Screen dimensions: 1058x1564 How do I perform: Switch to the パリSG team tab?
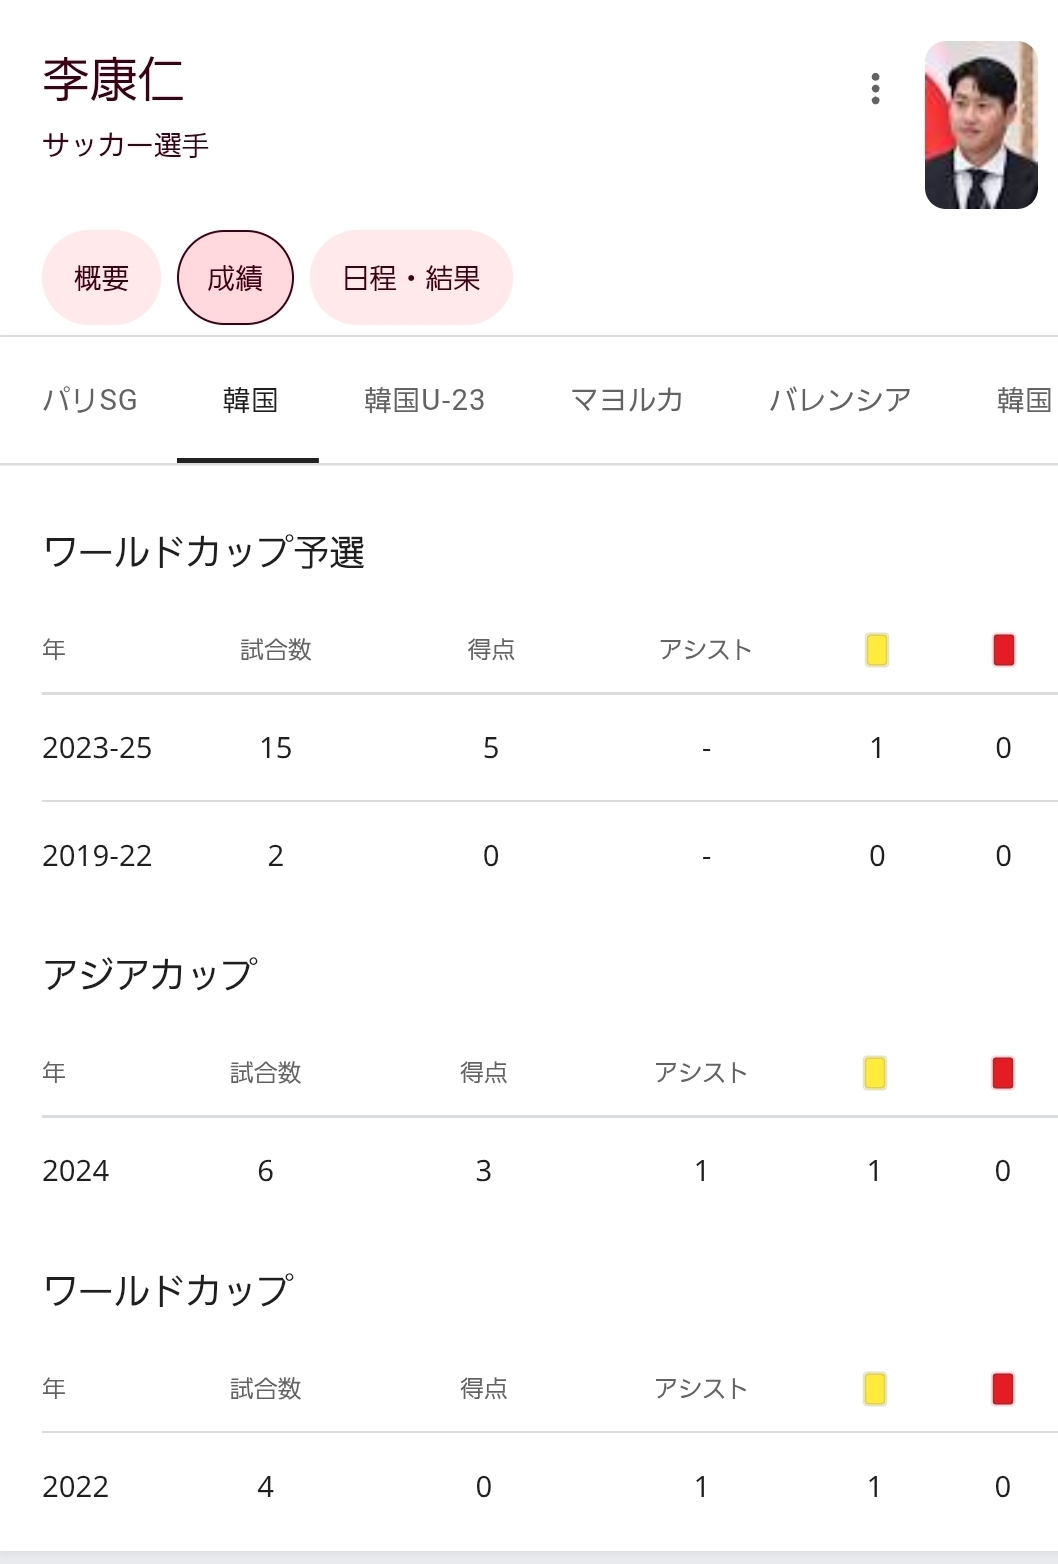pos(90,400)
